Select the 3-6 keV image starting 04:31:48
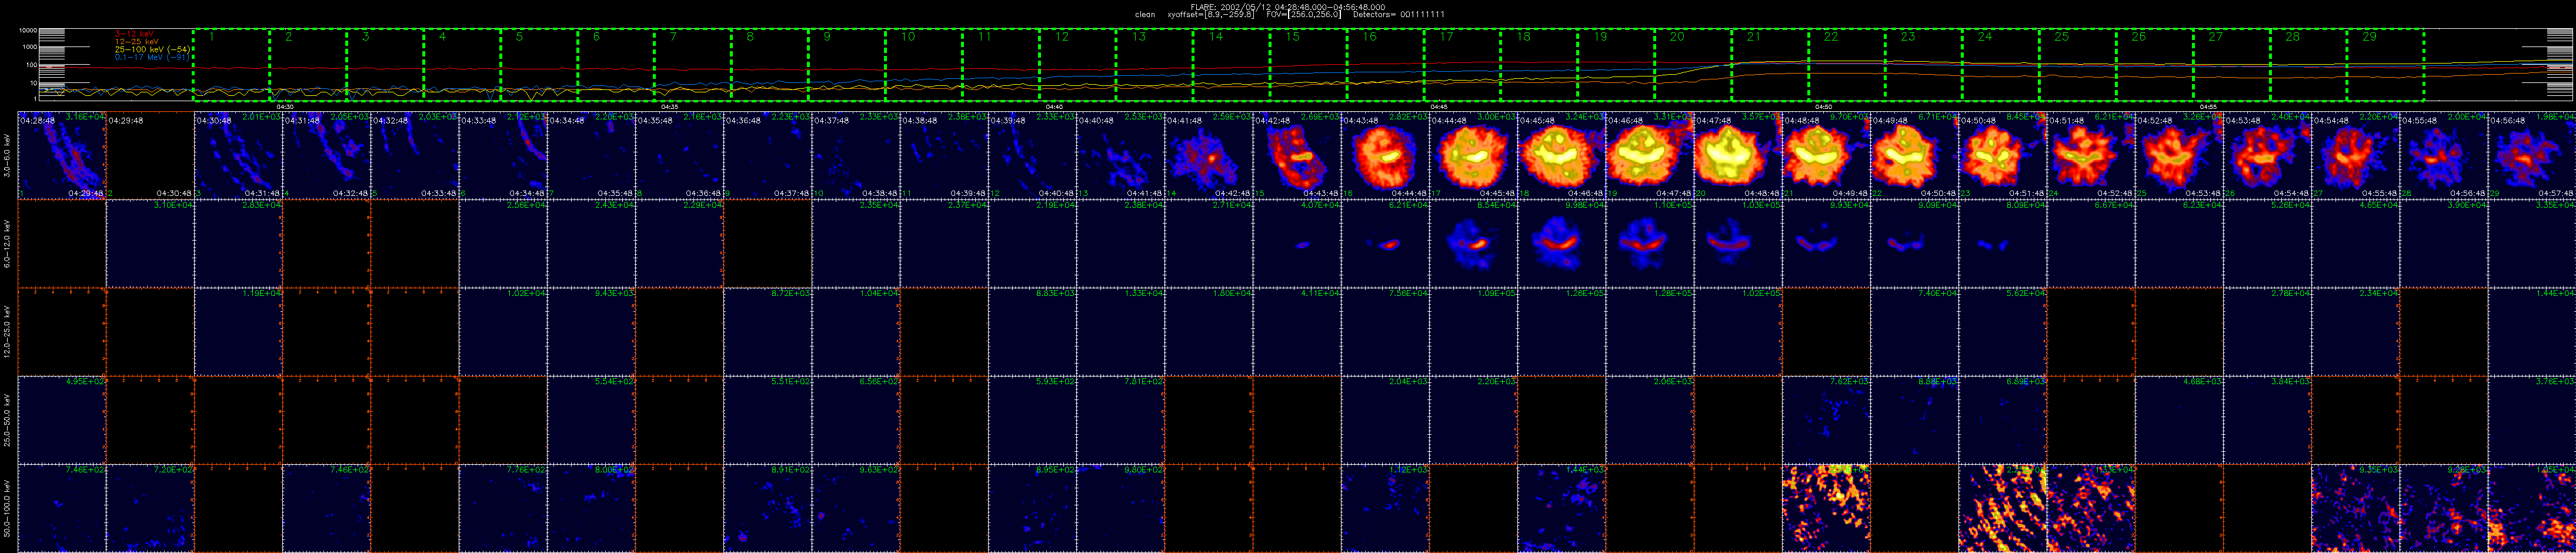 pos(326,155)
